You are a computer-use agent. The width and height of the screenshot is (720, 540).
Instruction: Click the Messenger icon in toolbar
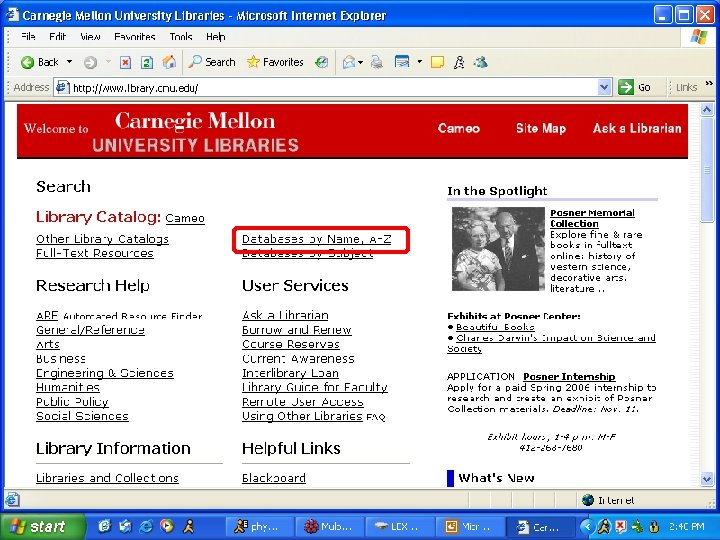(481, 62)
